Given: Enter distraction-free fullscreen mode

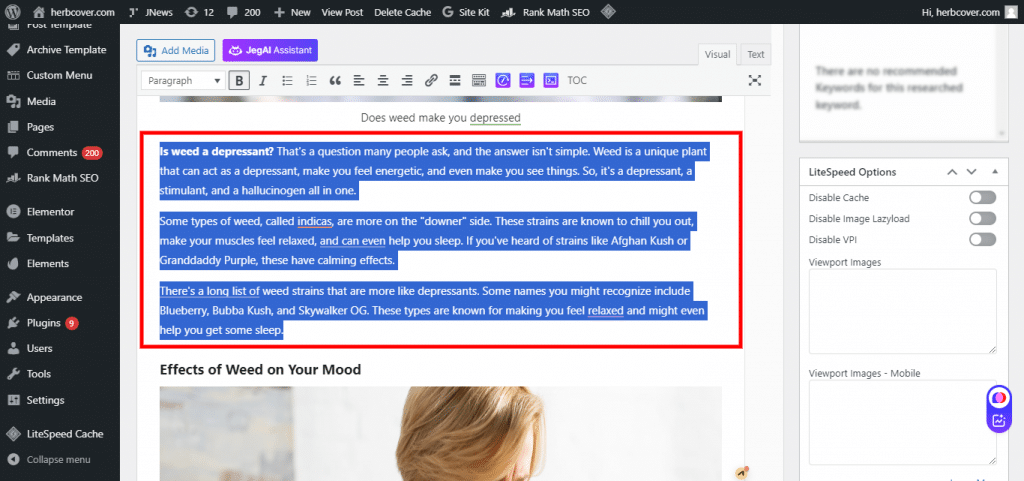Looking at the screenshot, I should [x=755, y=80].
